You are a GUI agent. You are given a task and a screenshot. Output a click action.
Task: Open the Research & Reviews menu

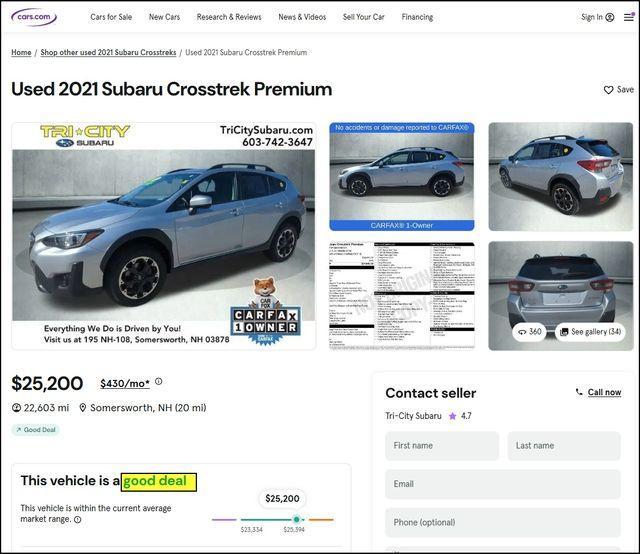229,17
